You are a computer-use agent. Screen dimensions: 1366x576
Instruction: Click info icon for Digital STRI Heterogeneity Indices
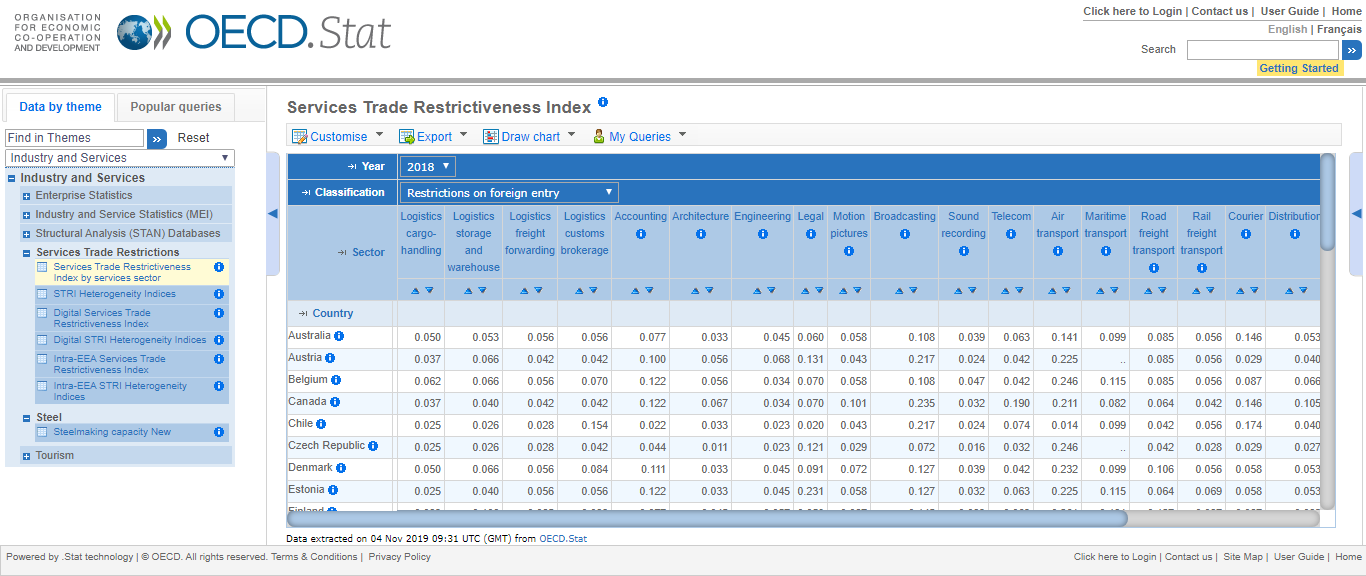tap(218, 340)
